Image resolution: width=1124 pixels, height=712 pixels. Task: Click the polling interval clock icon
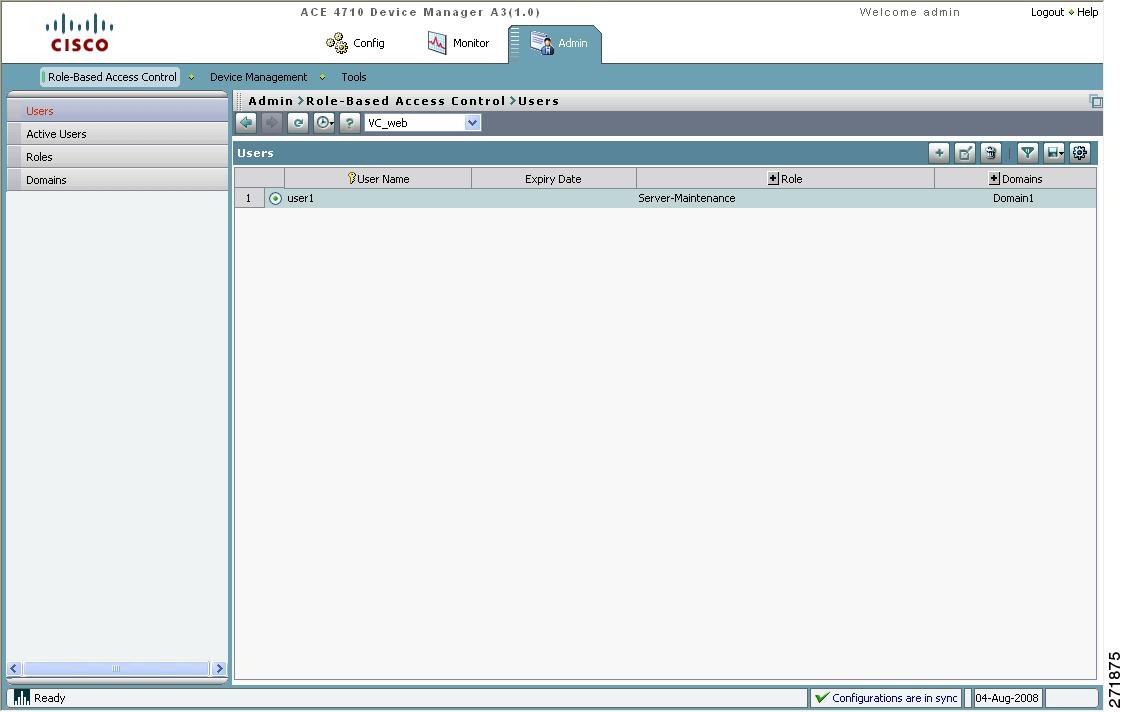[323, 122]
